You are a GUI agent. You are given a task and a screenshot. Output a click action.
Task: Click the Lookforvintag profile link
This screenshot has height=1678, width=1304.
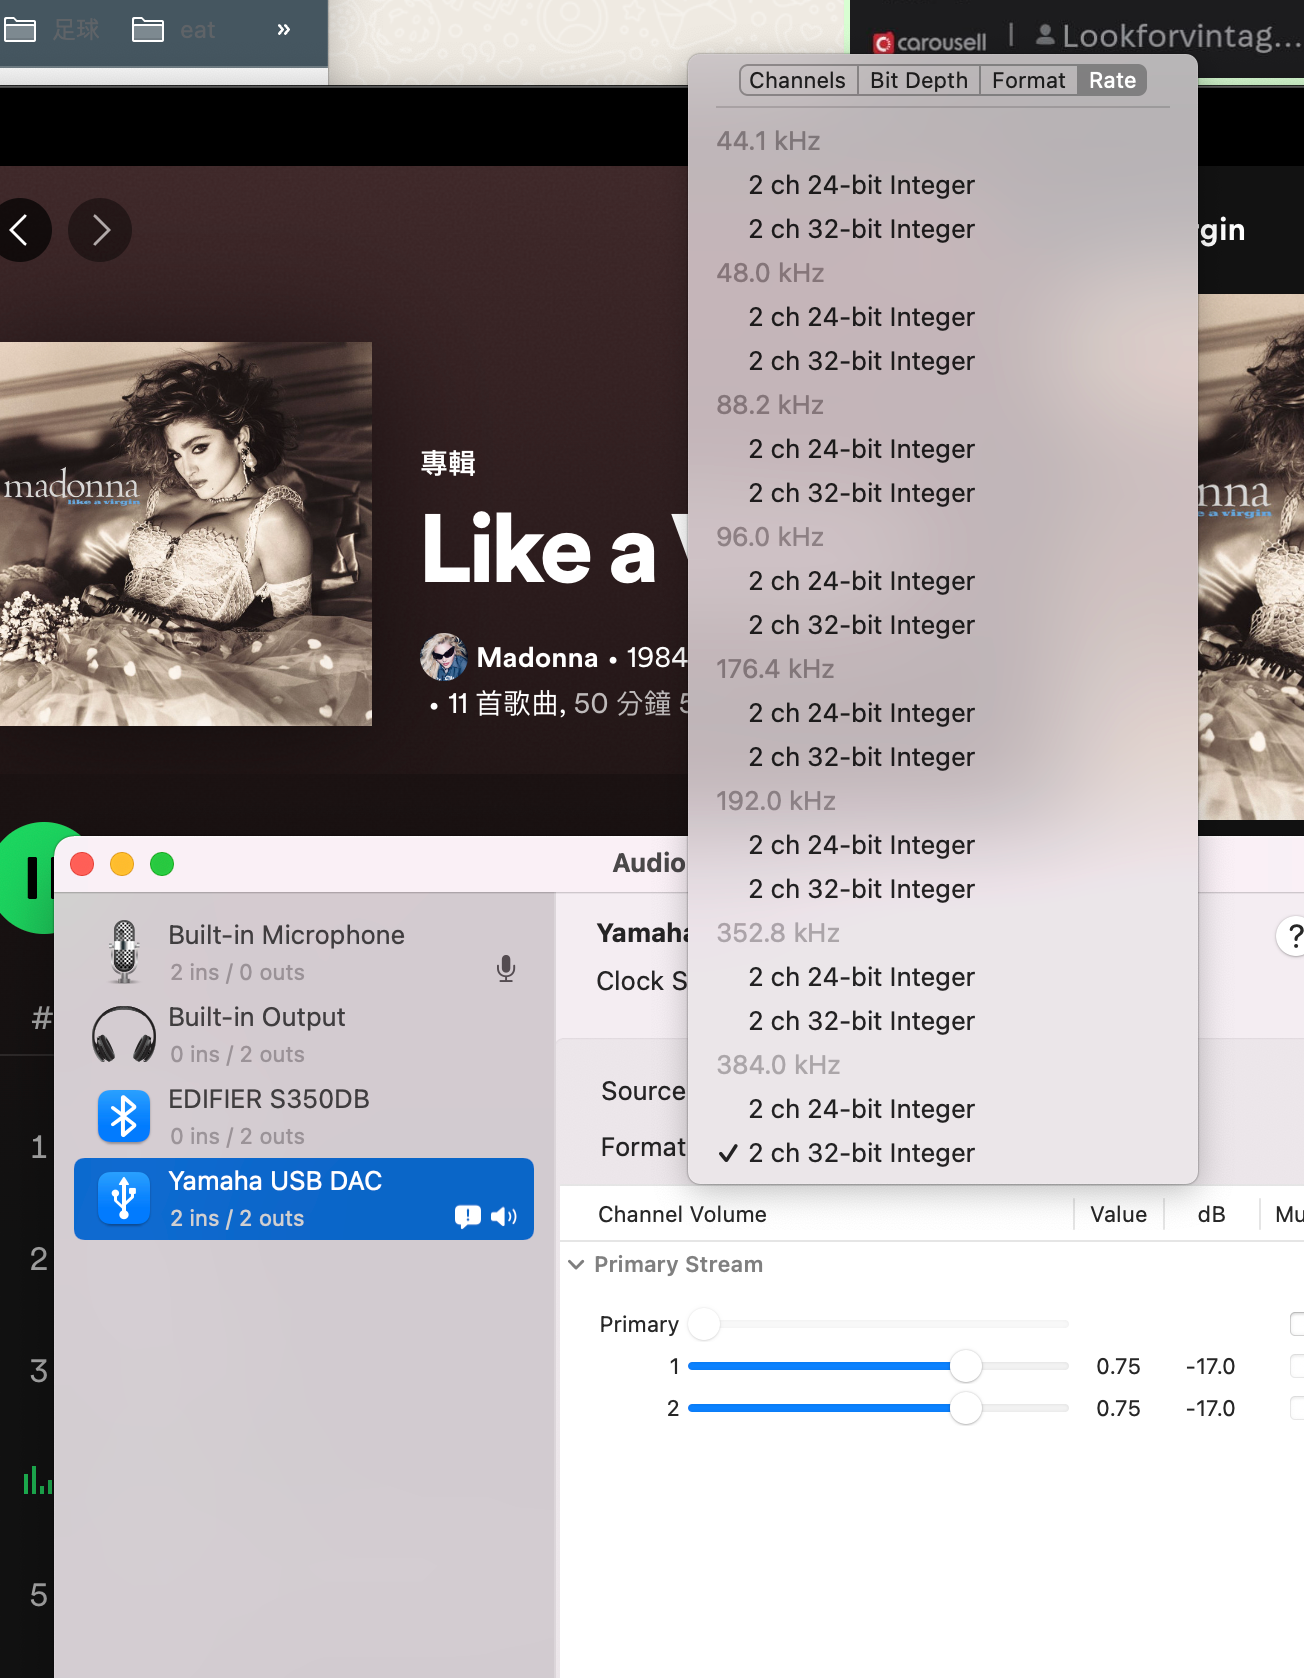pyautogui.click(x=1170, y=37)
